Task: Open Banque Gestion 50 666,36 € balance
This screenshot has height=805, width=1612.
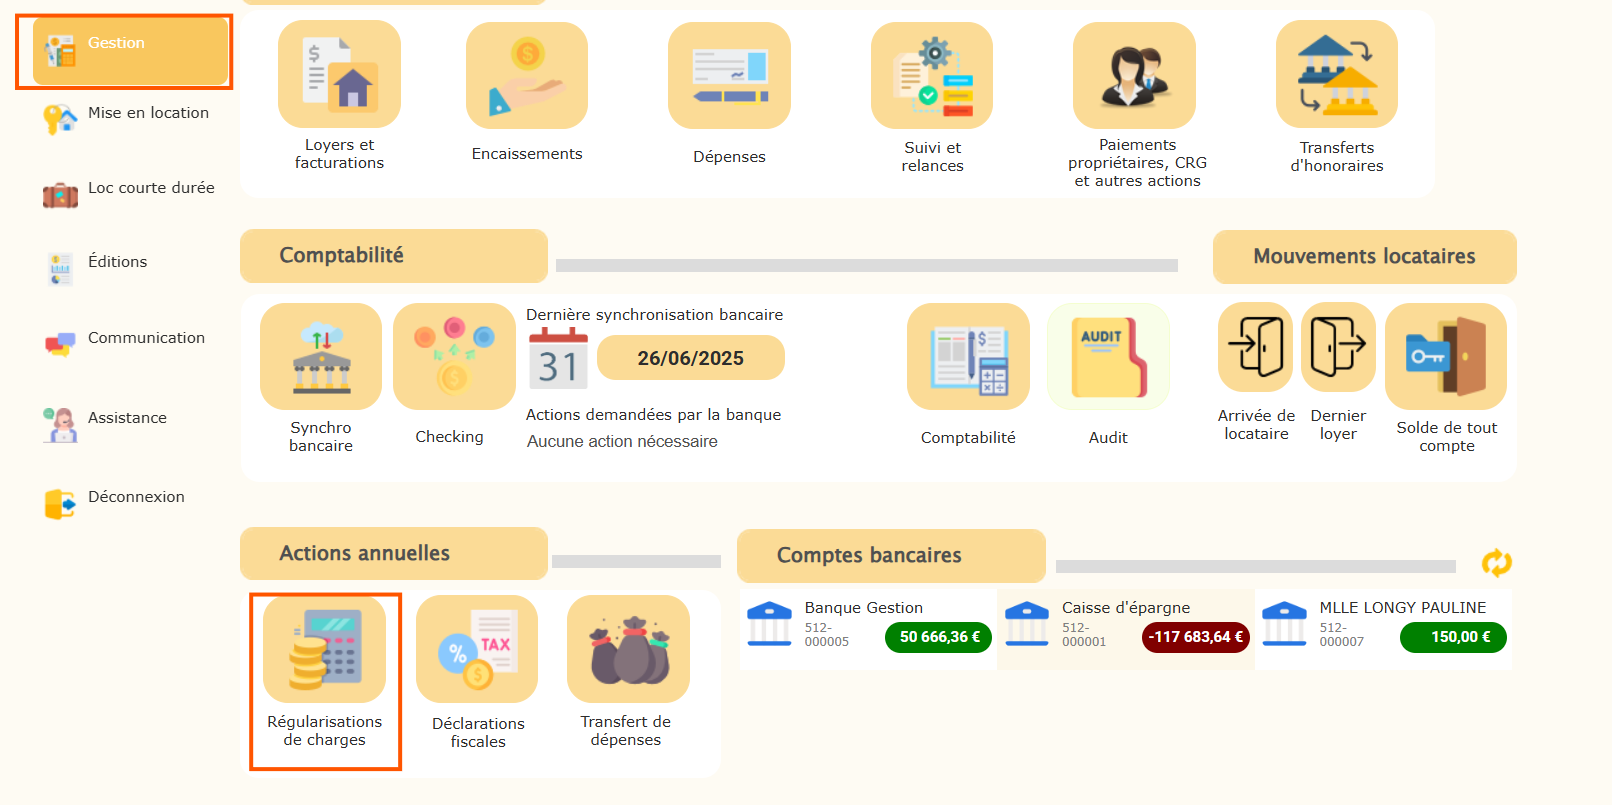Action: [x=937, y=637]
